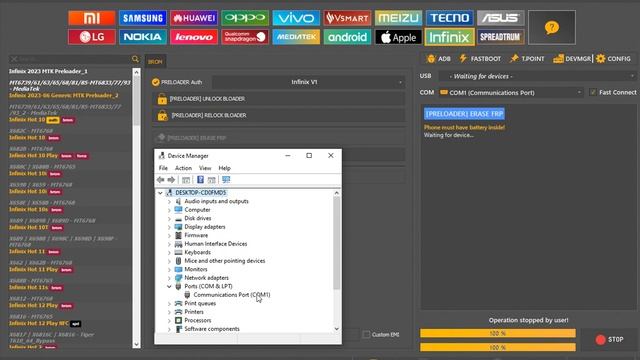Click PRELOADER UNLOCK BLOADER button
The width and height of the screenshot is (640, 360).
(x=280, y=99)
